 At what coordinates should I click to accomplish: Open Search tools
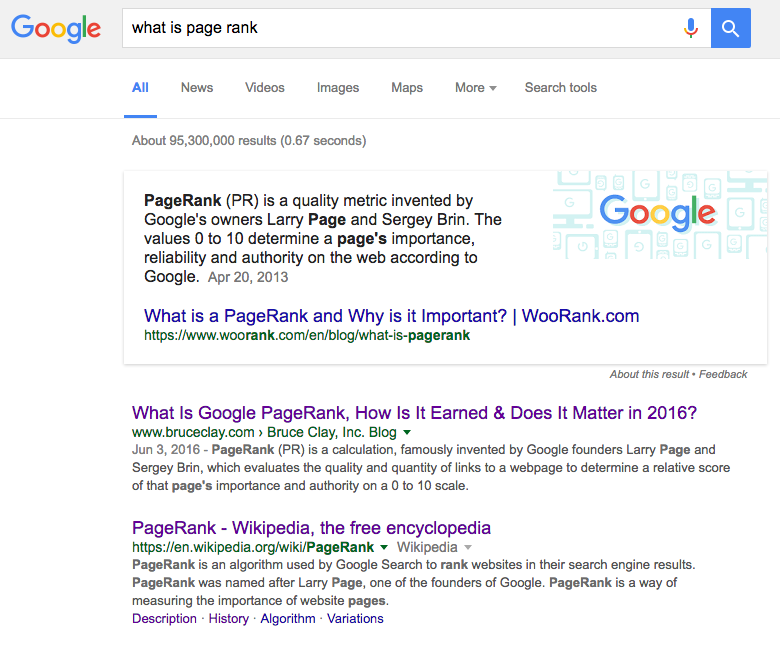[561, 88]
